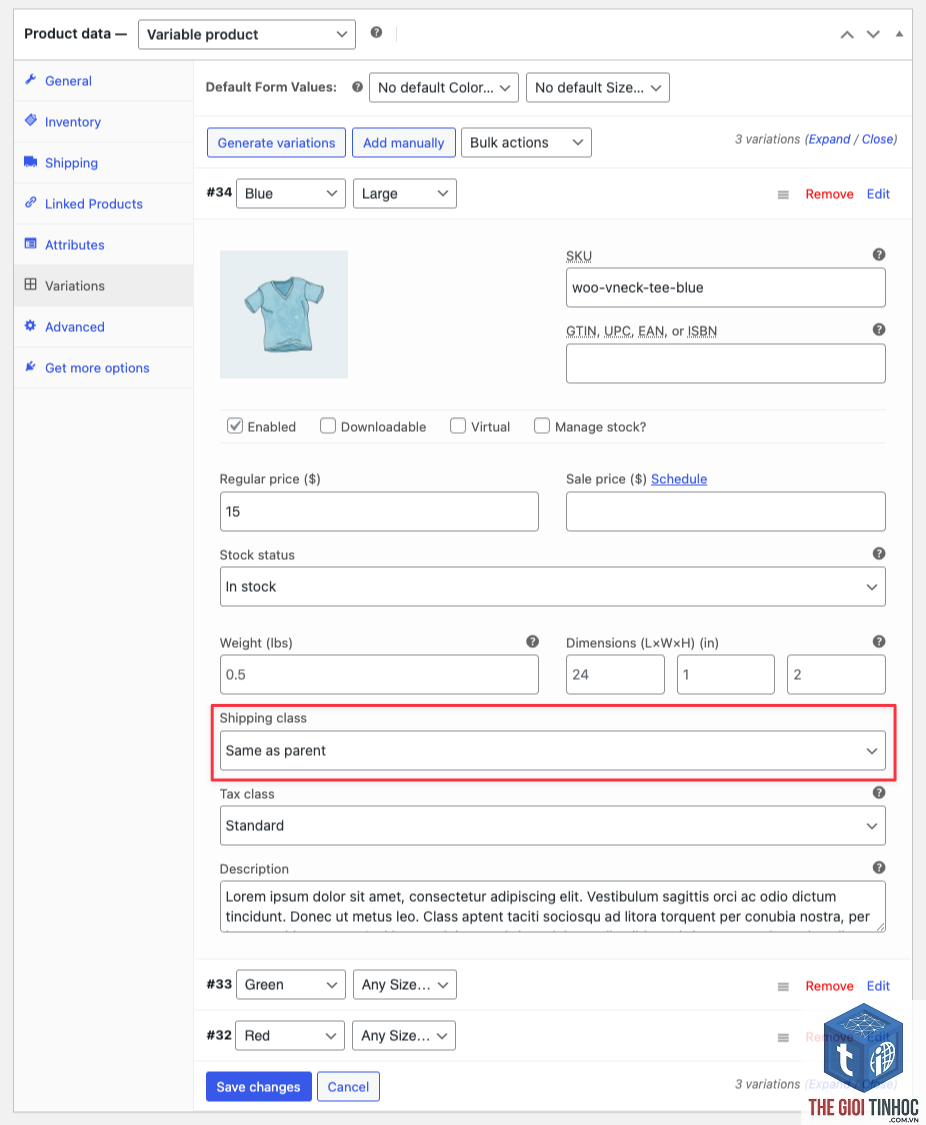This screenshot has height=1125, width=926.
Task: Click drag handle for variation #33
Action: pyautogui.click(x=783, y=987)
